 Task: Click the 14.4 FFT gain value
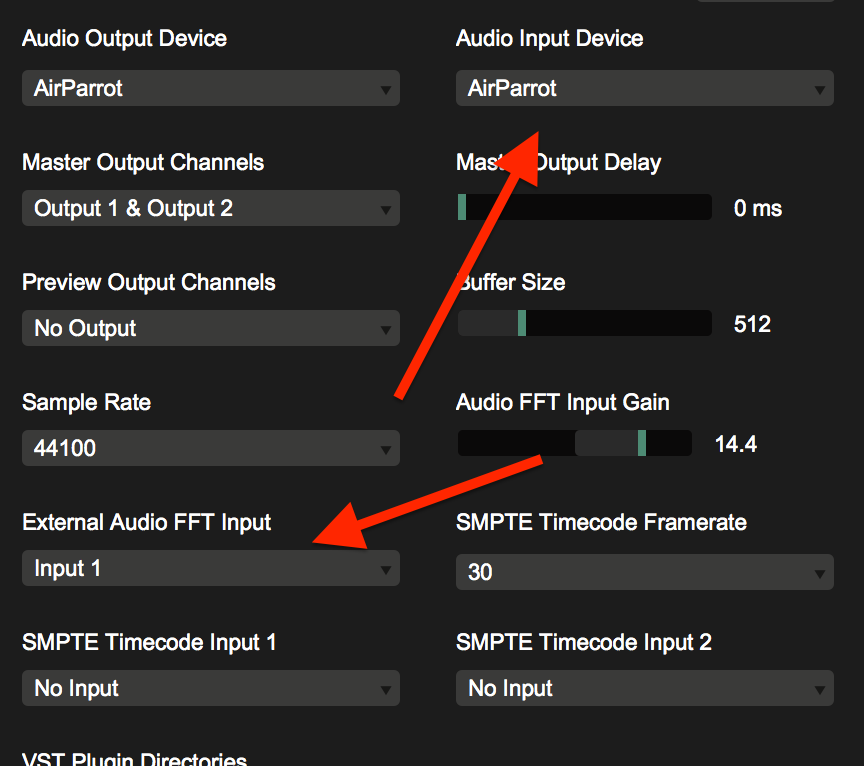tap(736, 444)
